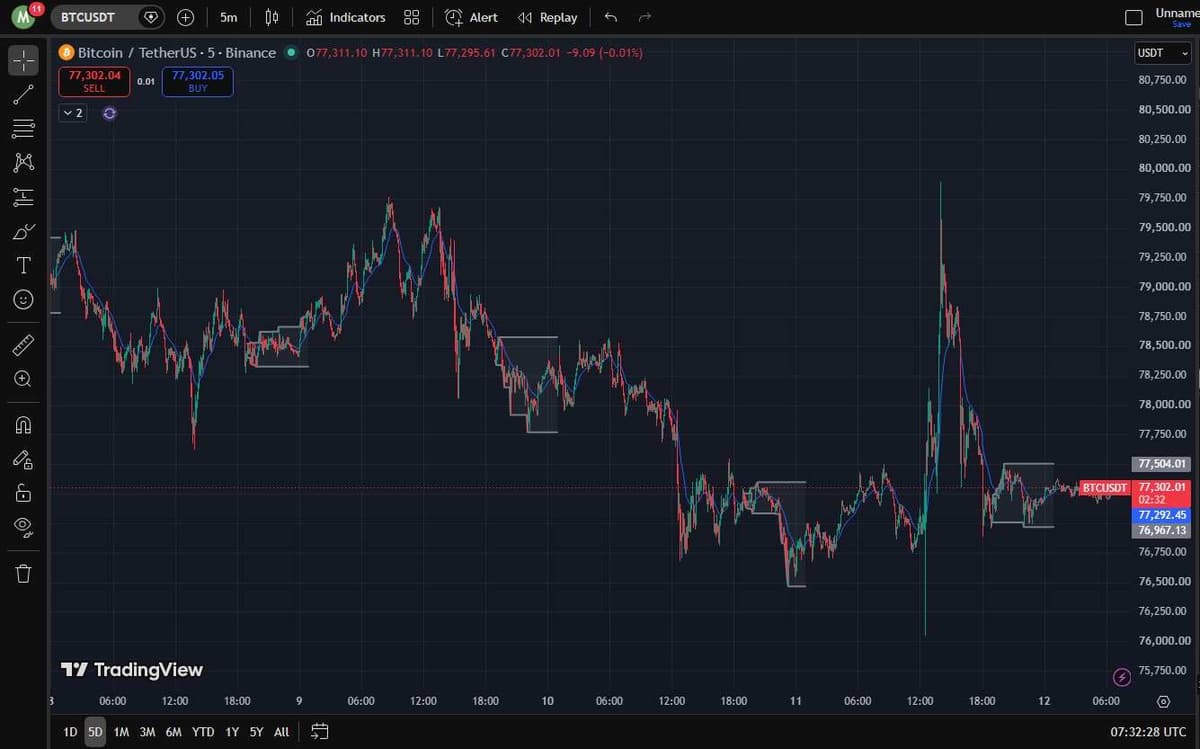Viewport: 1200px width, 749px height.
Task: Open the emoji icons tool
Action: pos(24,299)
